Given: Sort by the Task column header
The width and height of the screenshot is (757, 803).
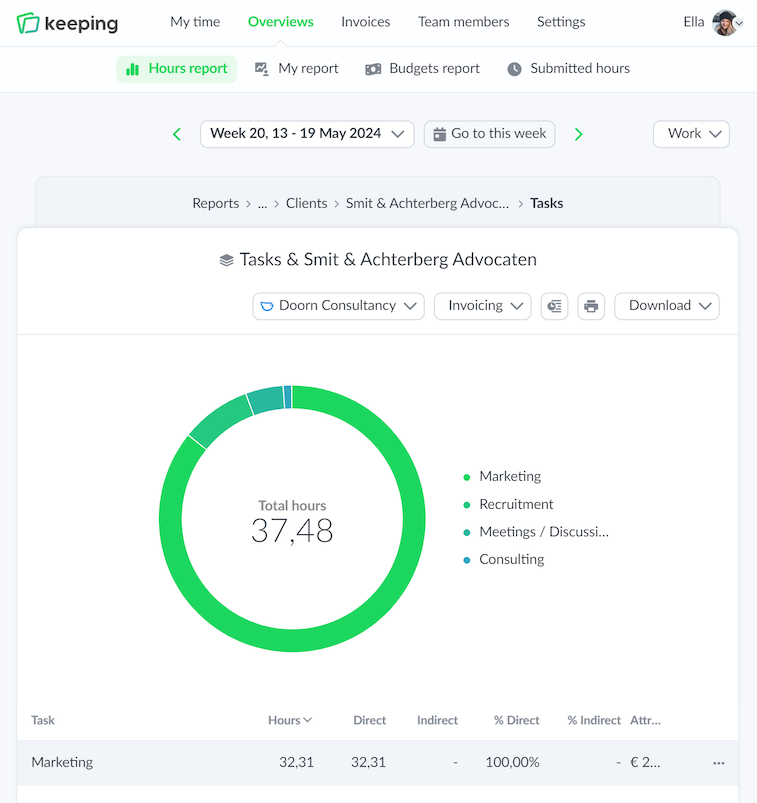Looking at the screenshot, I should [43, 721].
